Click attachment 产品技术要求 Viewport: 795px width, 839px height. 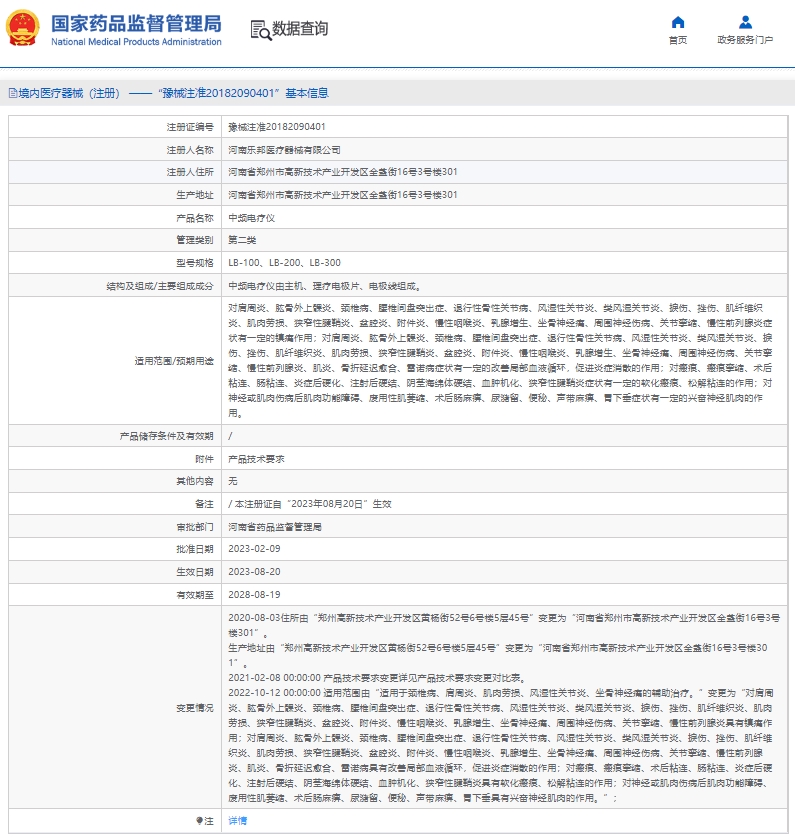pyautogui.click(x=256, y=459)
